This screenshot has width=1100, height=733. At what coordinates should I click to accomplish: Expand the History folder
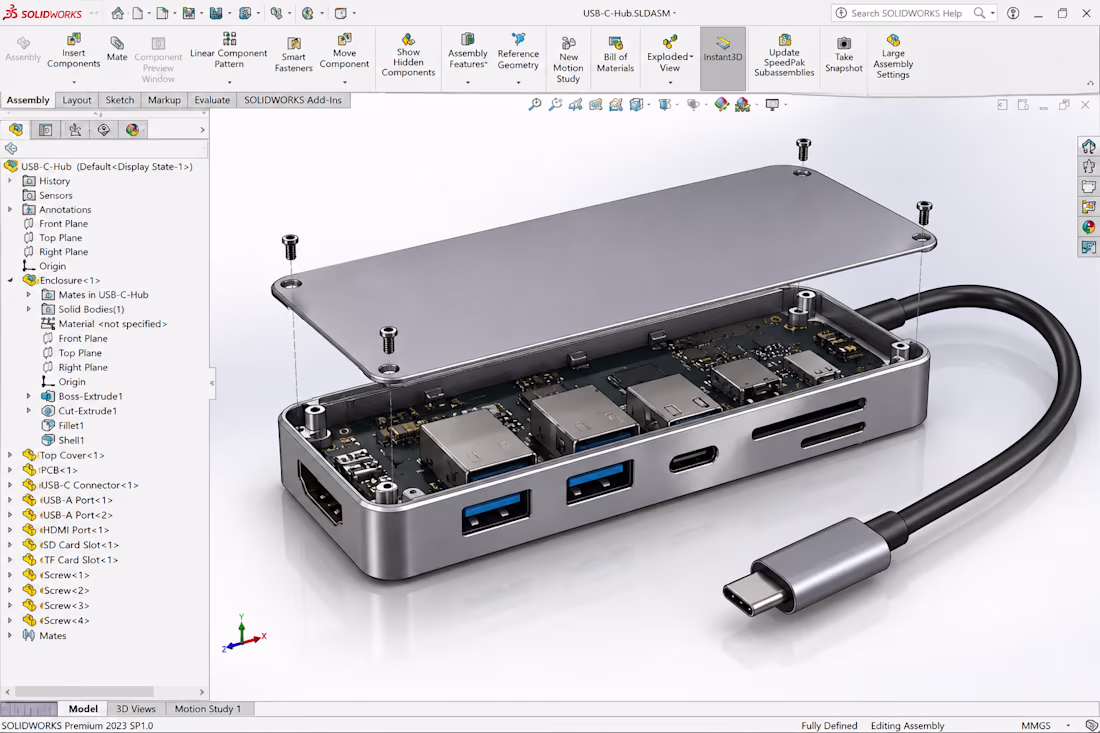click(10, 181)
